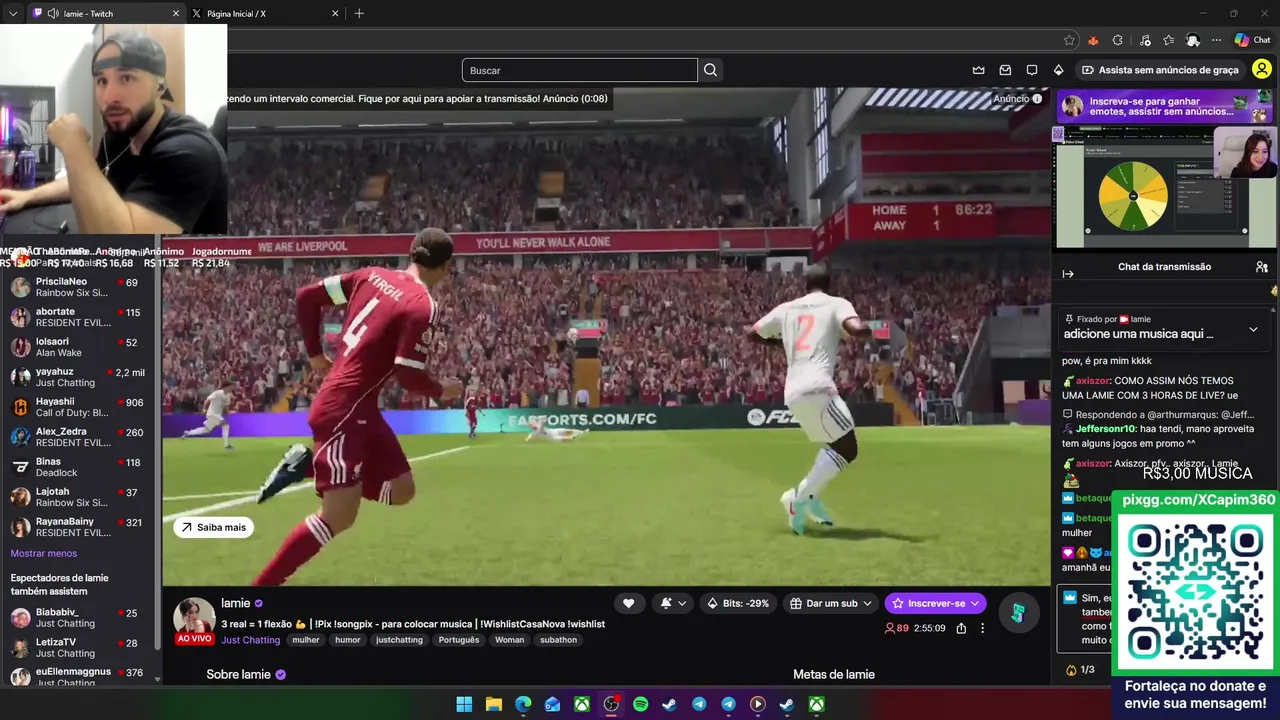Open a new browser tab
This screenshot has height=720, width=1280.
click(359, 13)
